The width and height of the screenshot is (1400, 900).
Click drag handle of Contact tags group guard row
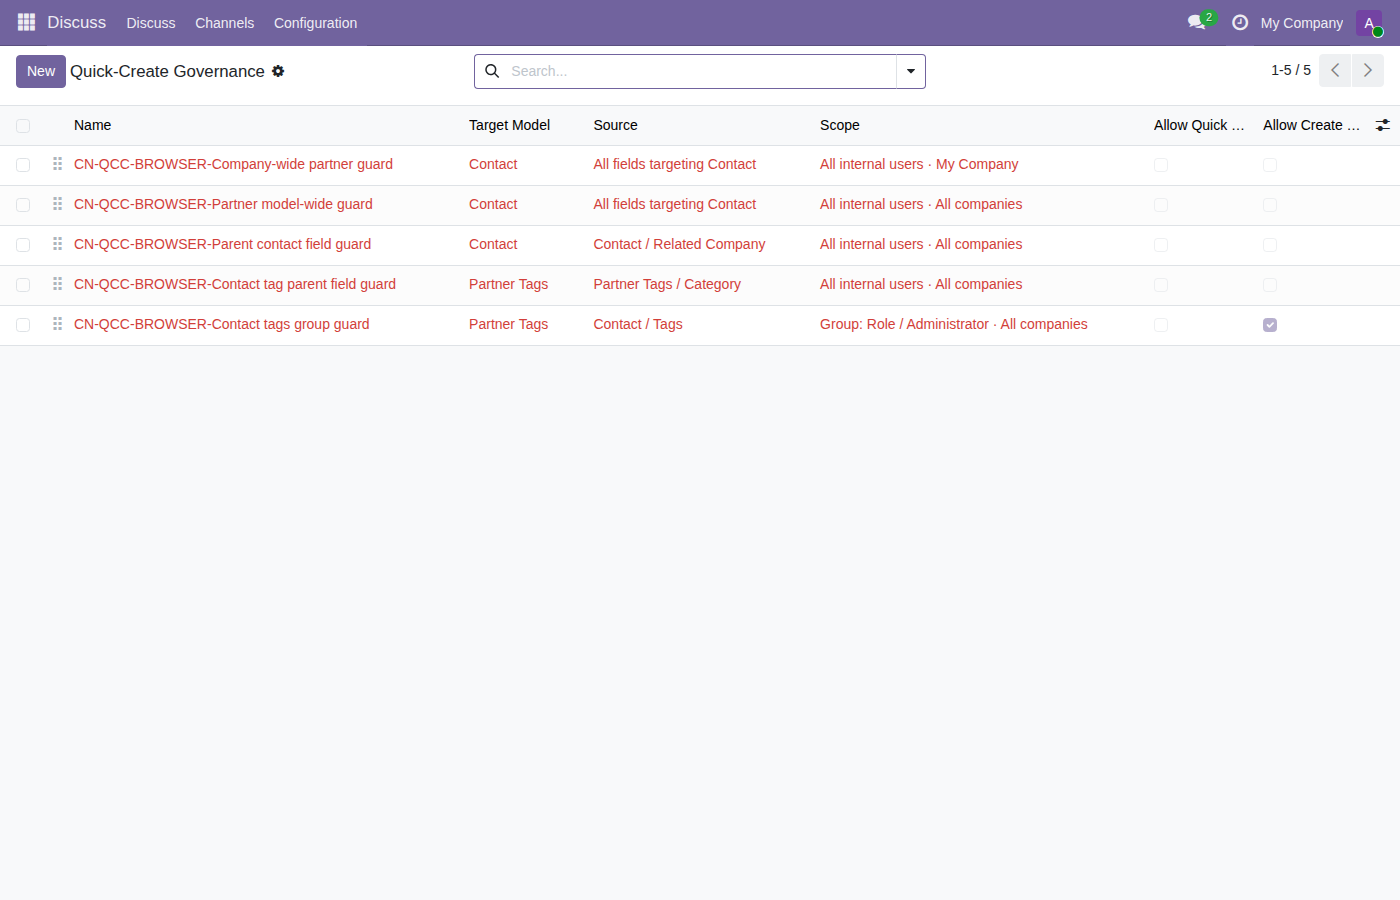57,324
